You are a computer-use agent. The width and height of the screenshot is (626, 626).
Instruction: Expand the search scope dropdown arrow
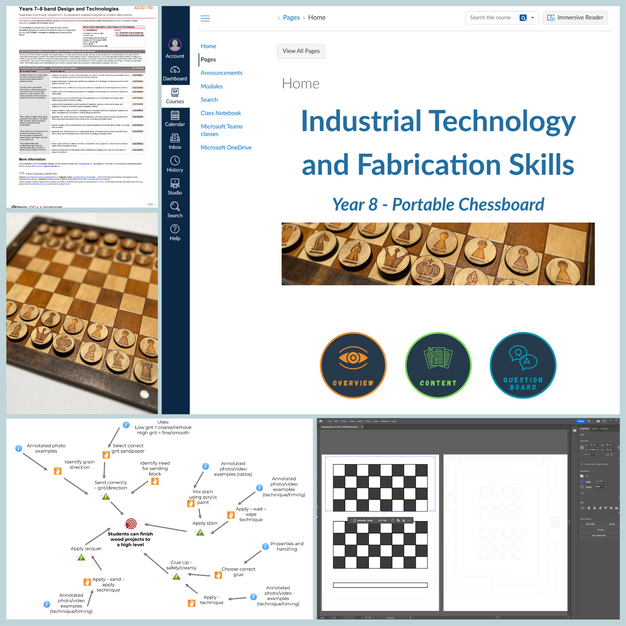pos(532,18)
